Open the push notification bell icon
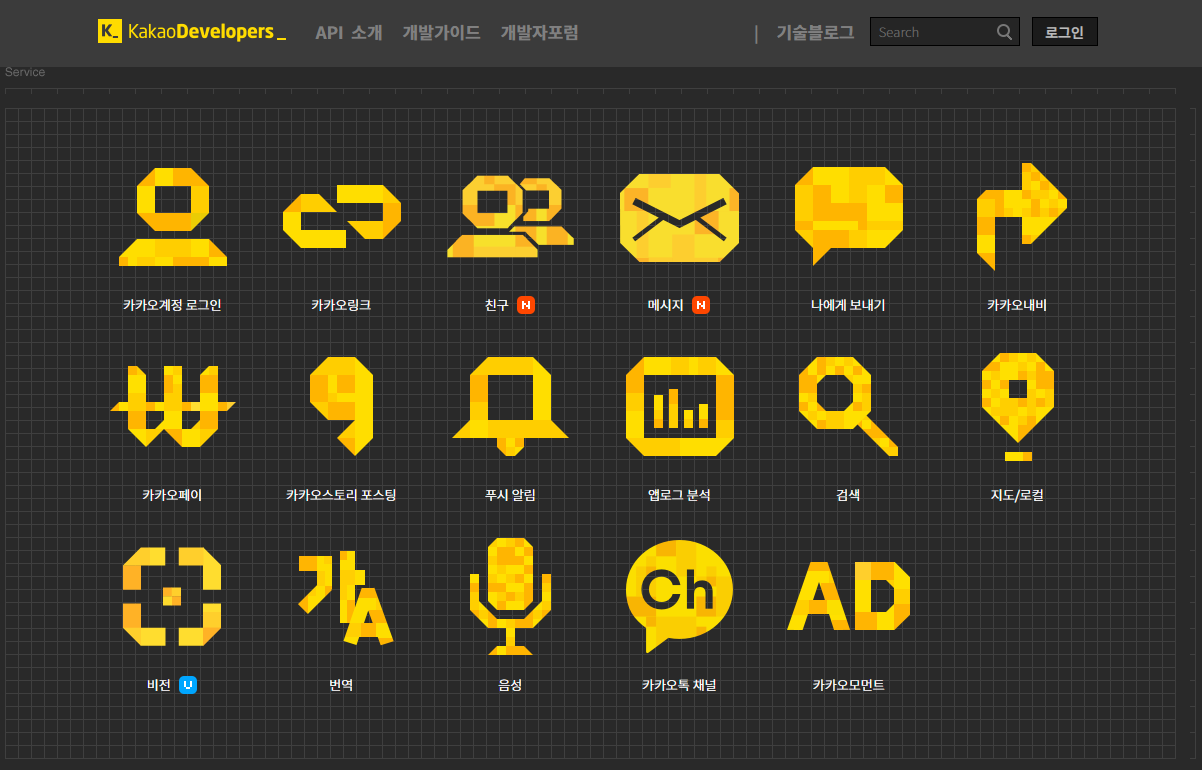This screenshot has height=770, width=1202. pos(511,406)
